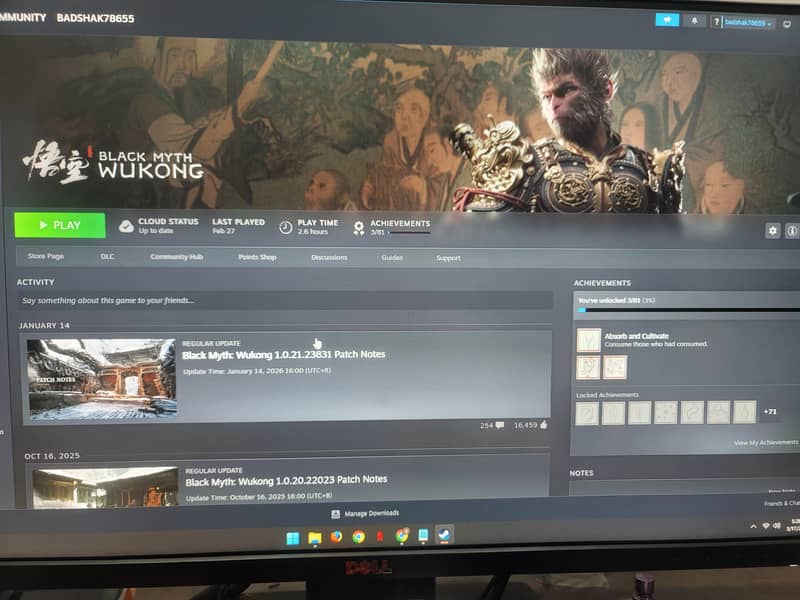
Task: Open Friends & Chat at bottom right
Action: click(x=782, y=504)
